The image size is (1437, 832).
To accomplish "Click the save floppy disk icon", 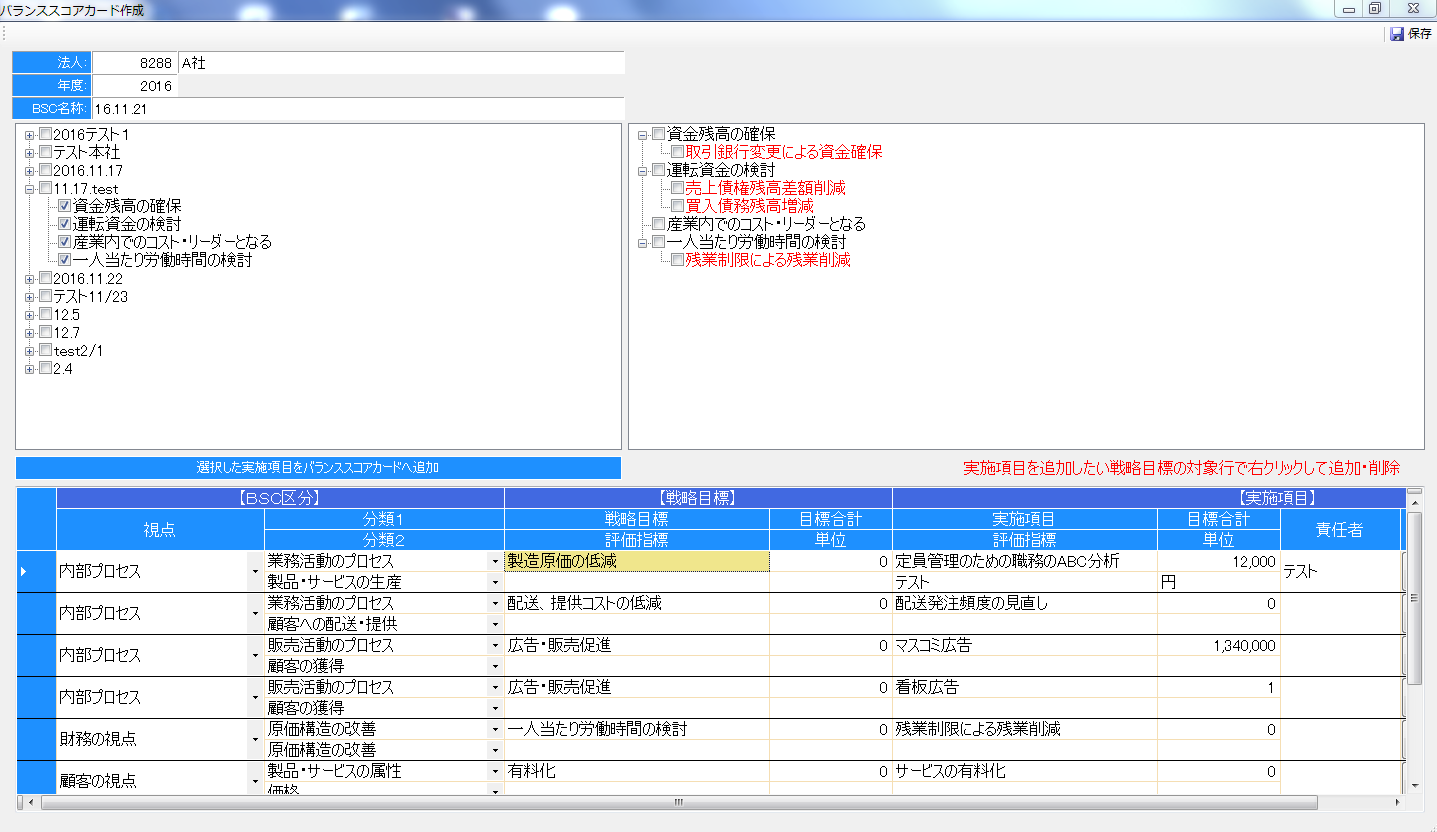I will tap(1396, 34).
